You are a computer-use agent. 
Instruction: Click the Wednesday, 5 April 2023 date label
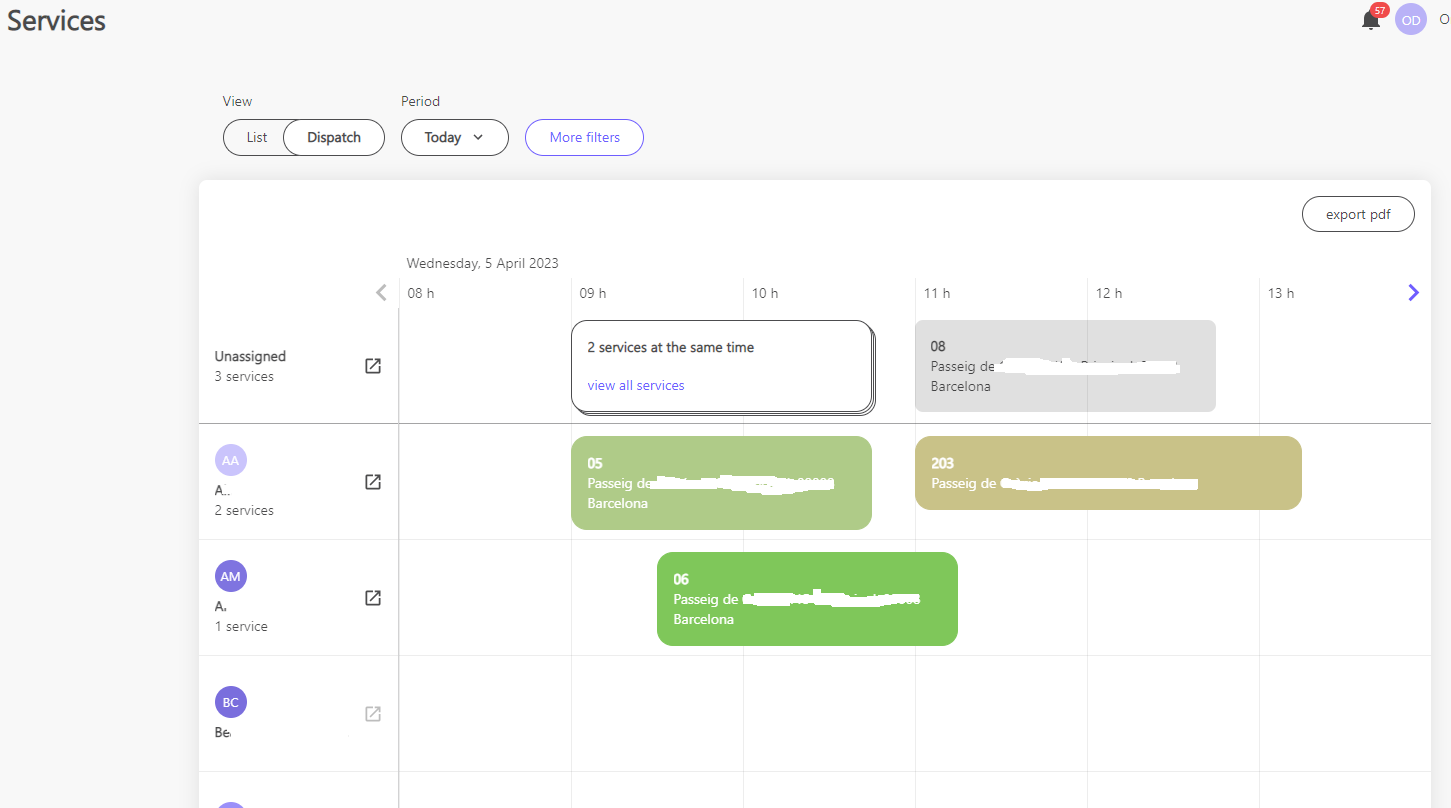[x=482, y=263]
